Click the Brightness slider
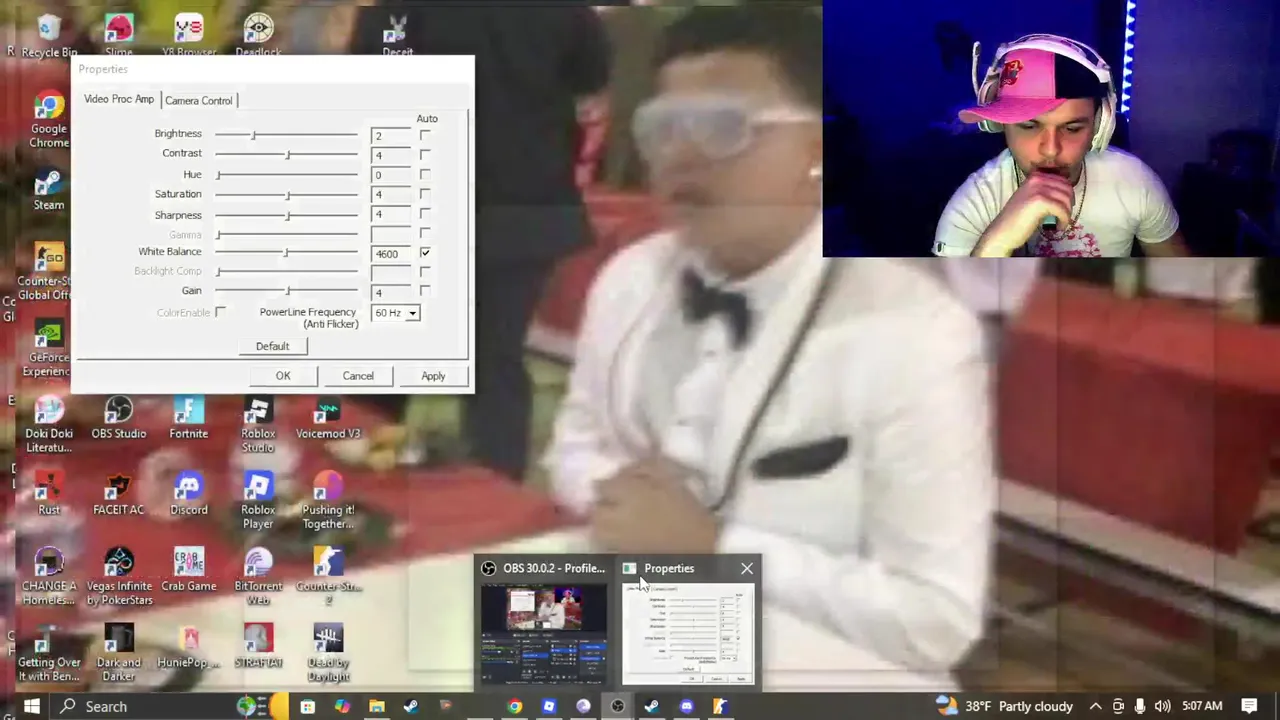The height and width of the screenshot is (720, 1280). pyautogui.click(x=286, y=134)
